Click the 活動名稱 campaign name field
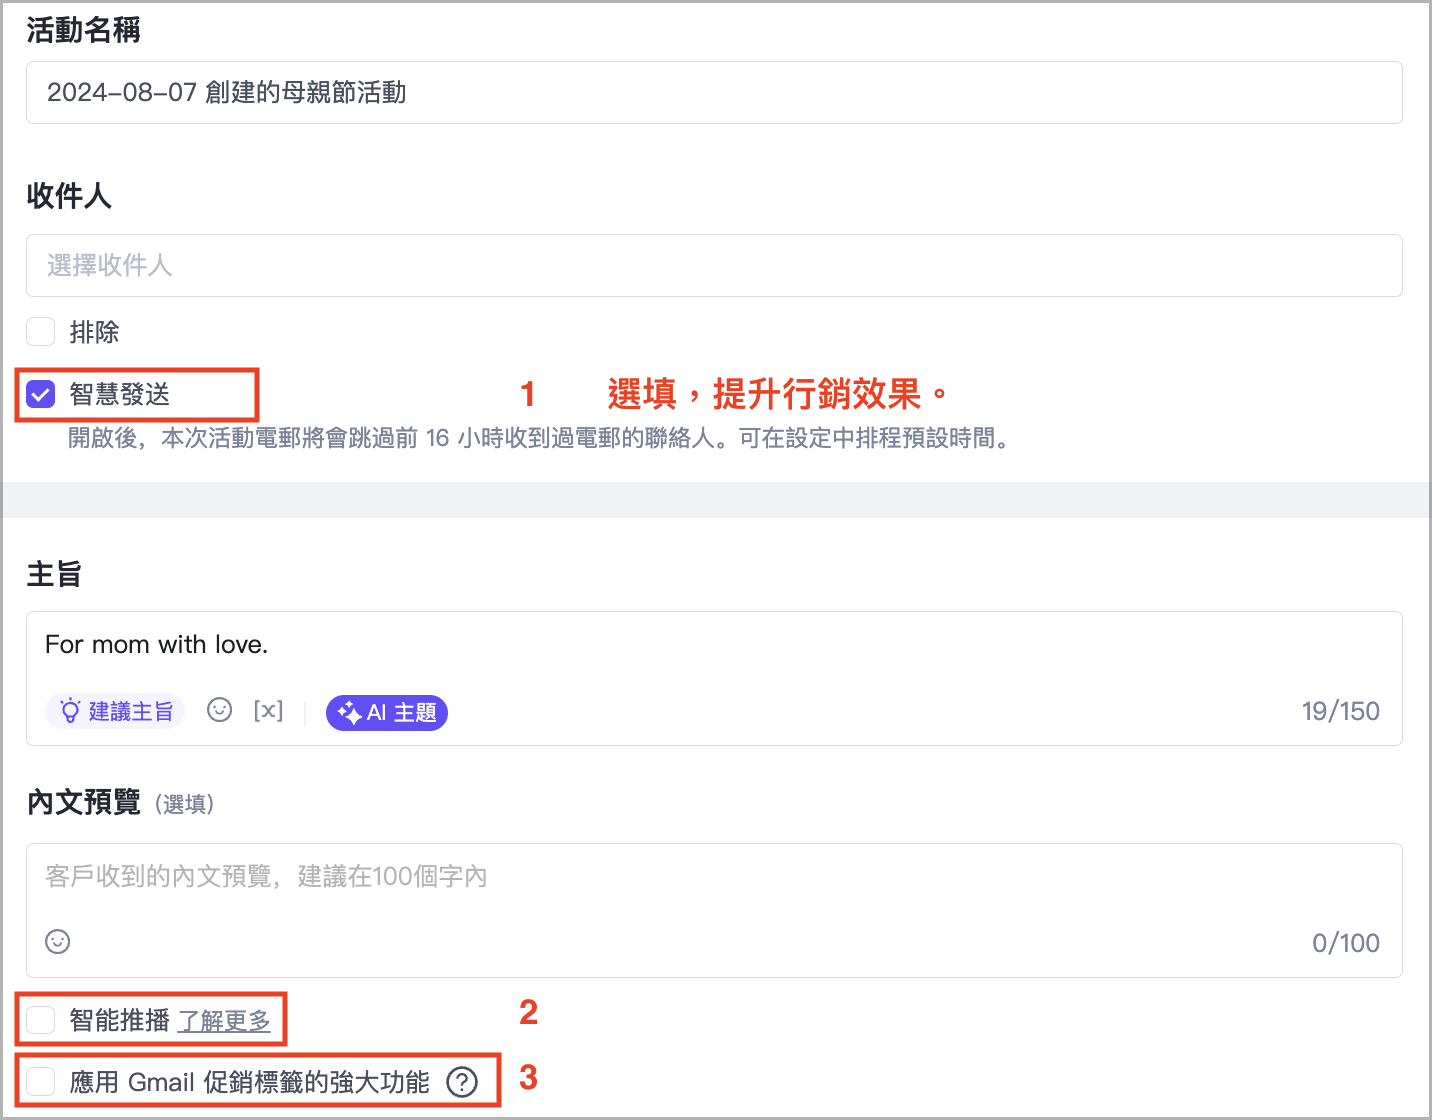Image resolution: width=1432 pixels, height=1120 pixels. point(714,93)
